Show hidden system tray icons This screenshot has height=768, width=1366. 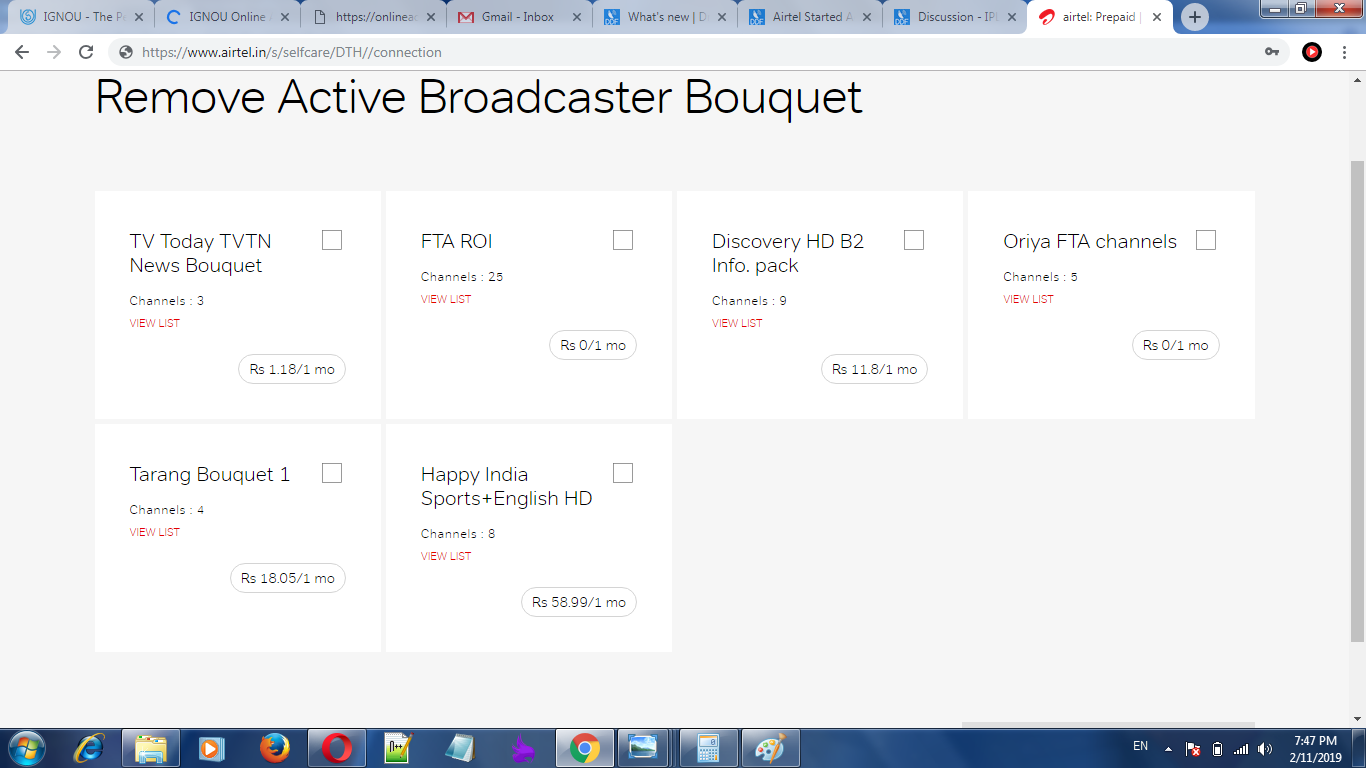(x=1167, y=748)
